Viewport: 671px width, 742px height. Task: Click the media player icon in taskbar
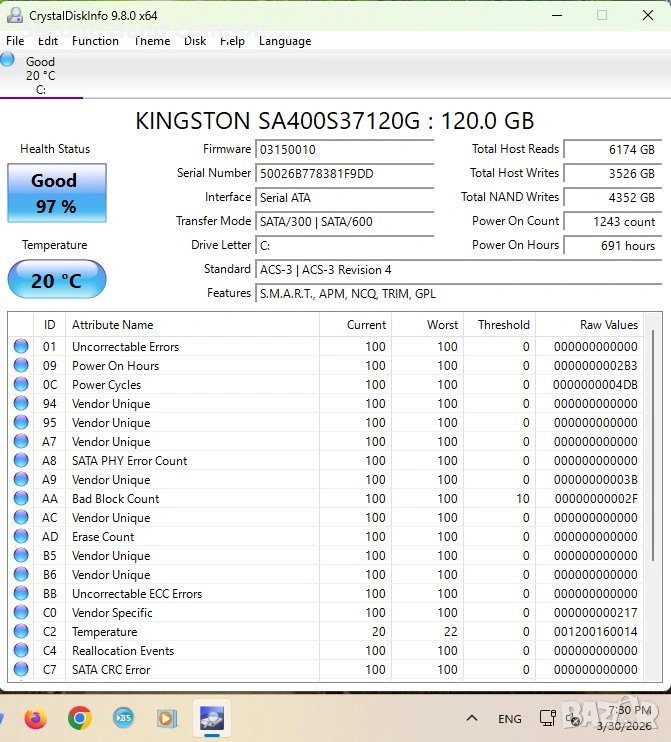[x=167, y=718]
